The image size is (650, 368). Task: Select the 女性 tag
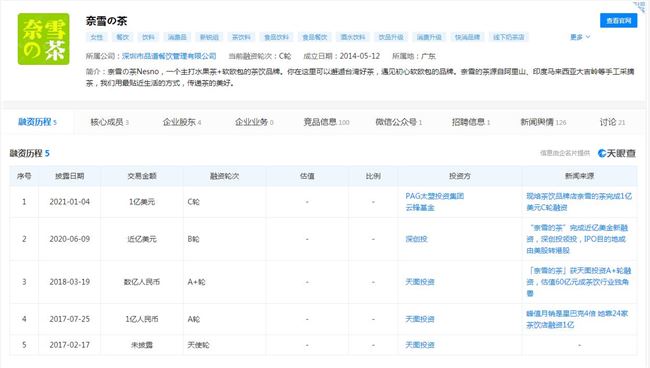pos(97,37)
